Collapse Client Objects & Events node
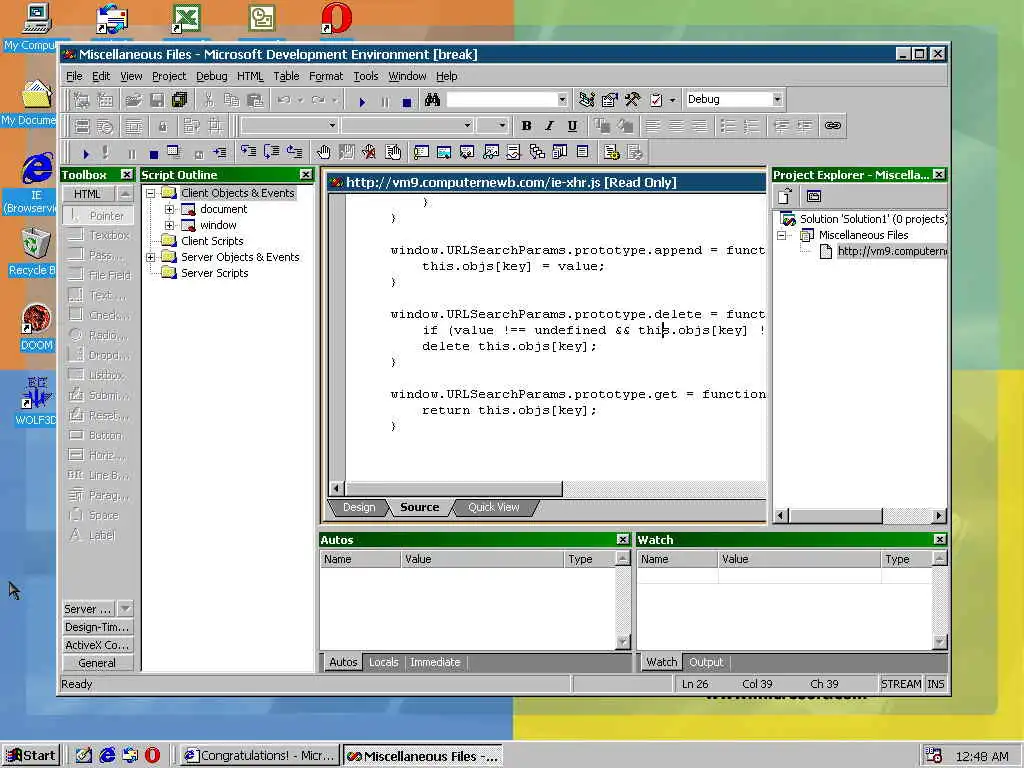The height and width of the screenshot is (768, 1024). pos(150,193)
